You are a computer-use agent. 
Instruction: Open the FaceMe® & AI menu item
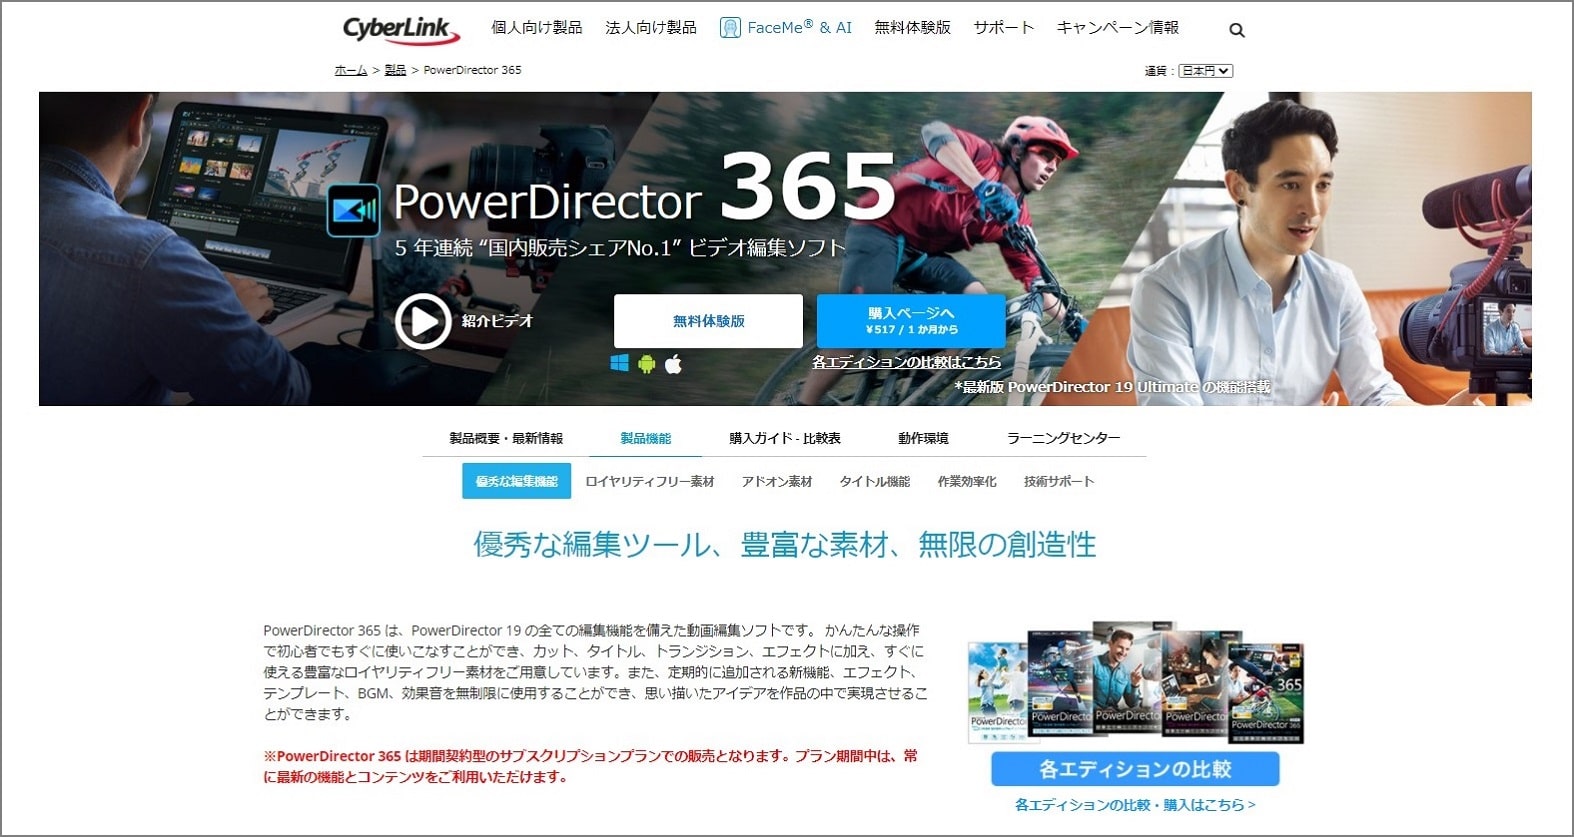(x=799, y=28)
